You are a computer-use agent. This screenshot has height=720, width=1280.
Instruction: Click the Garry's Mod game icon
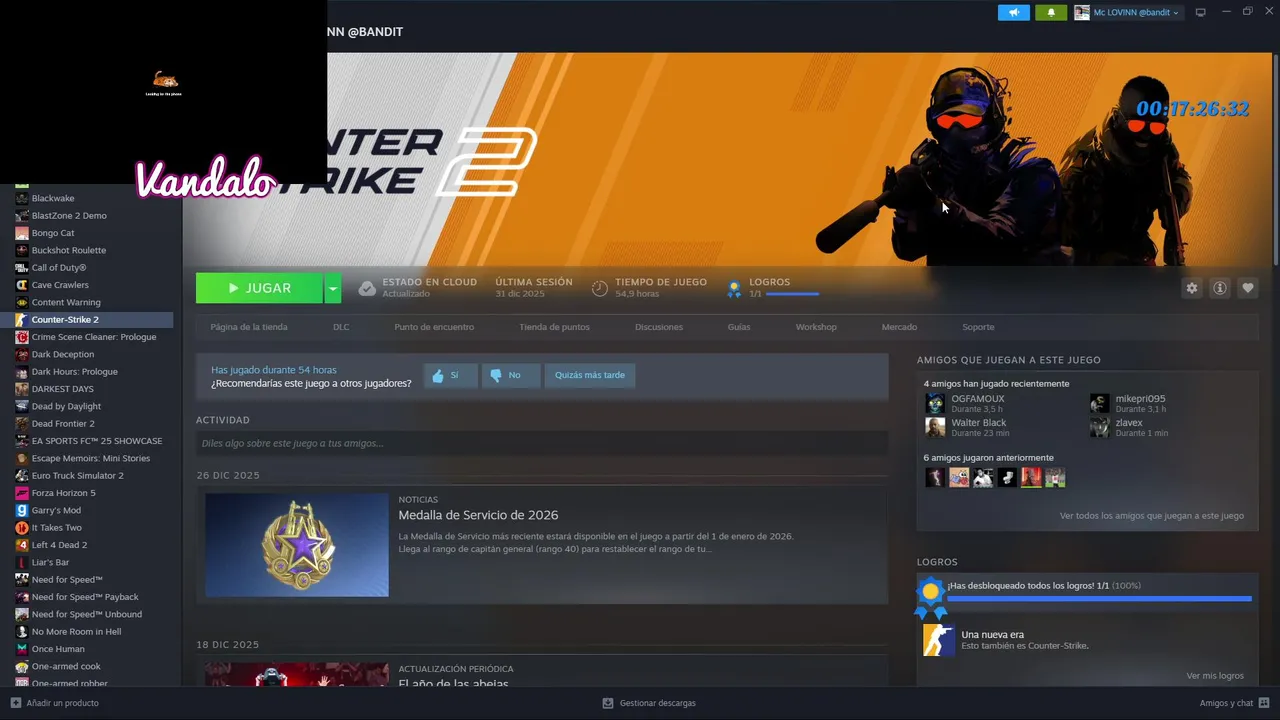(22, 510)
